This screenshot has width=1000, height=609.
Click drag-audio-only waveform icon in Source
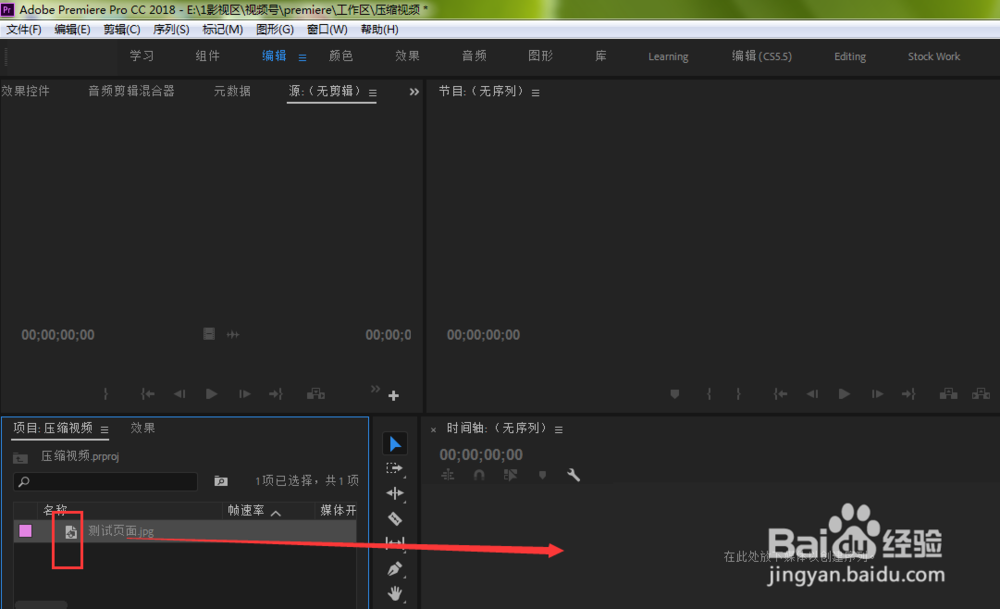(233, 335)
